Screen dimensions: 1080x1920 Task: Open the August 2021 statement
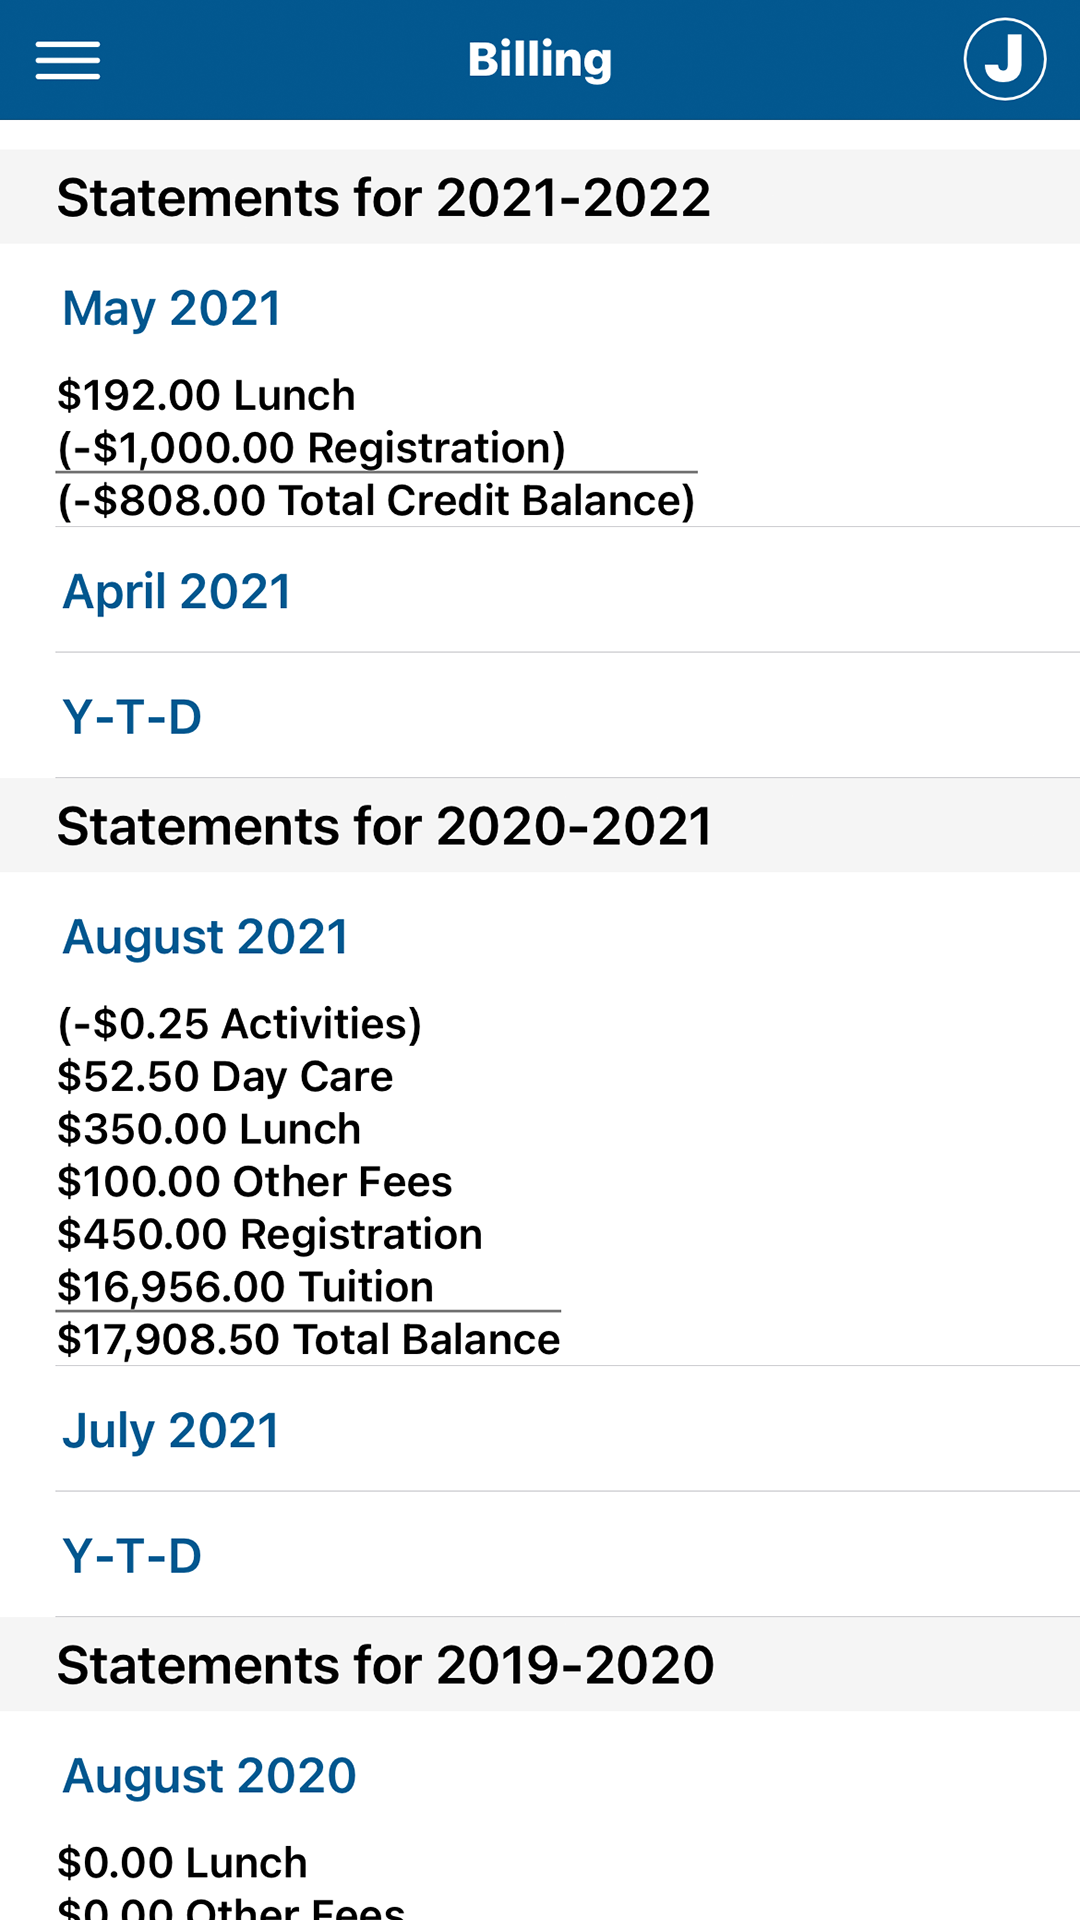[205, 937]
